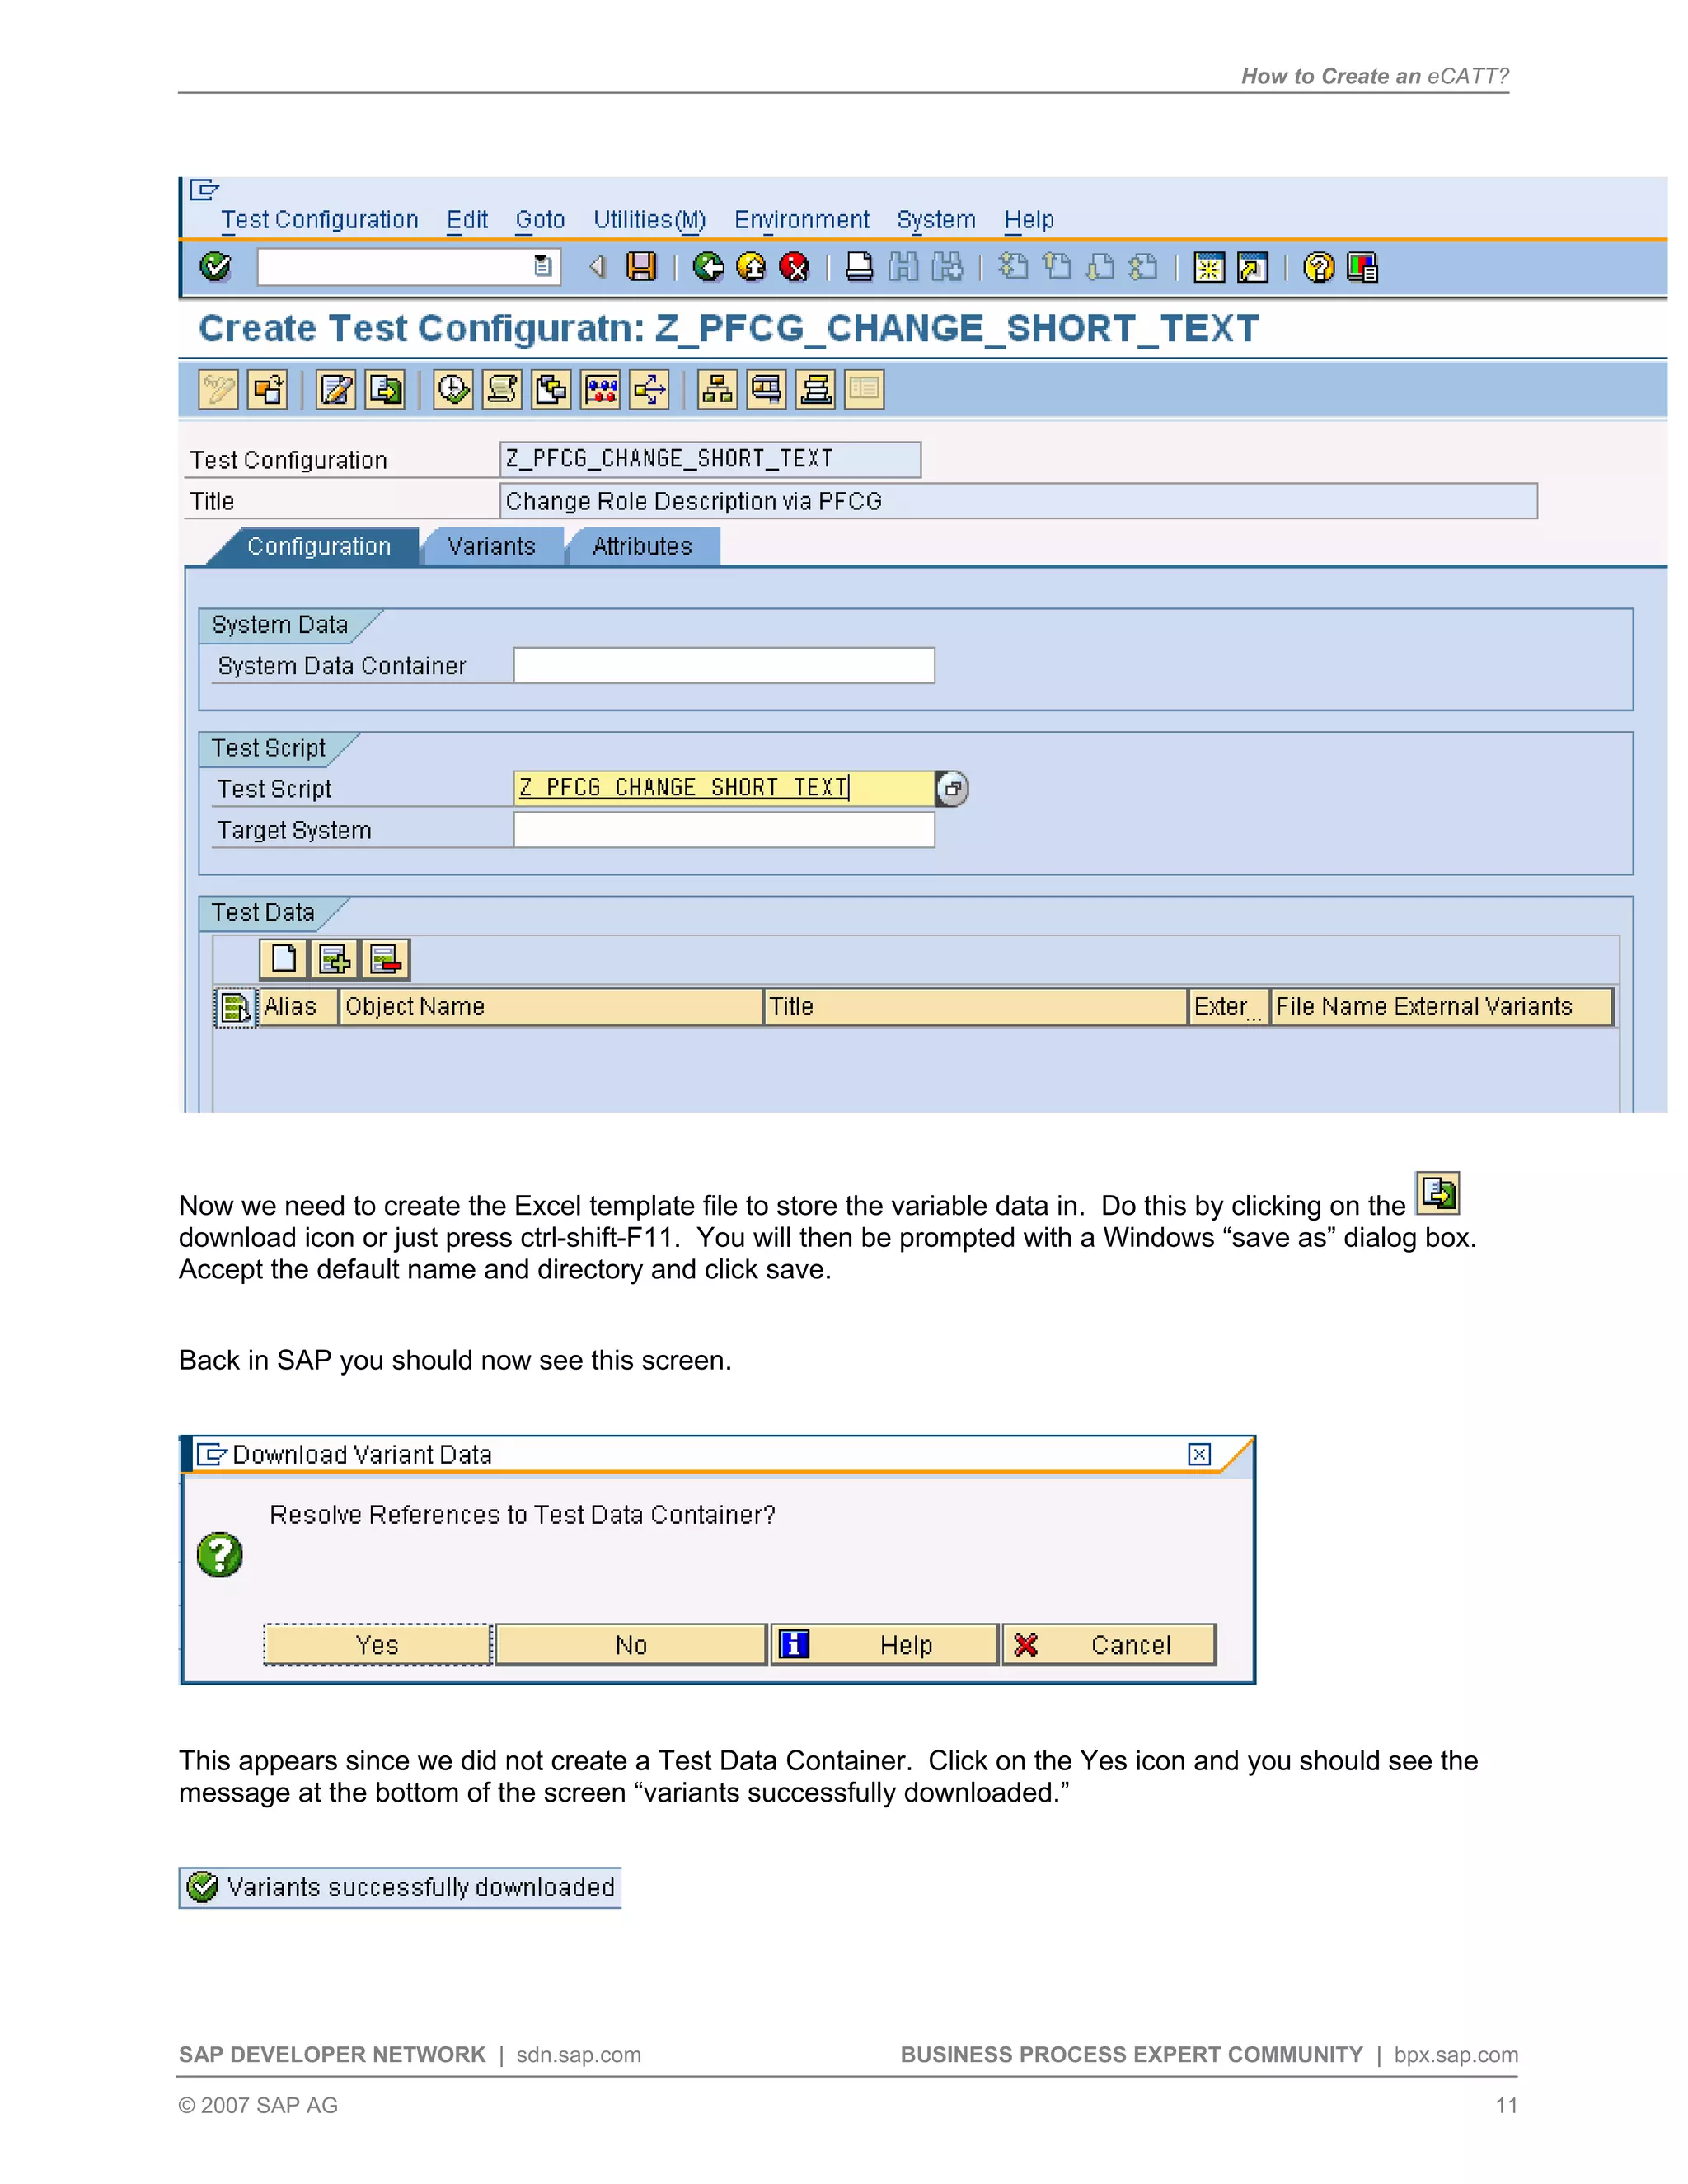The width and height of the screenshot is (1688, 2184).
Task: Click the green checkmark Enter icon
Action: pyautogui.click(x=215, y=267)
